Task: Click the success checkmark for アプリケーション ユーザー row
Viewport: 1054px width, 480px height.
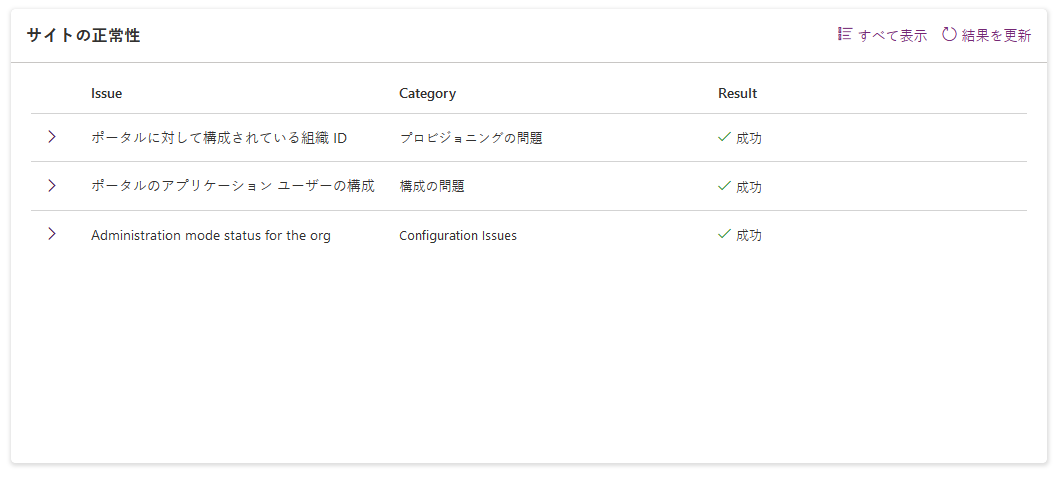Action: (x=725, y=185)
